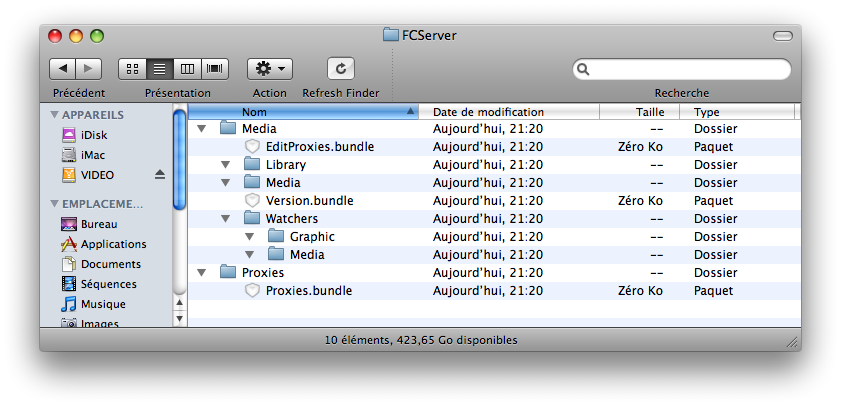The width and height of the screenshot is (841, 406).
Task: Select the Graphic folder row
Action: tap(495, 237)
